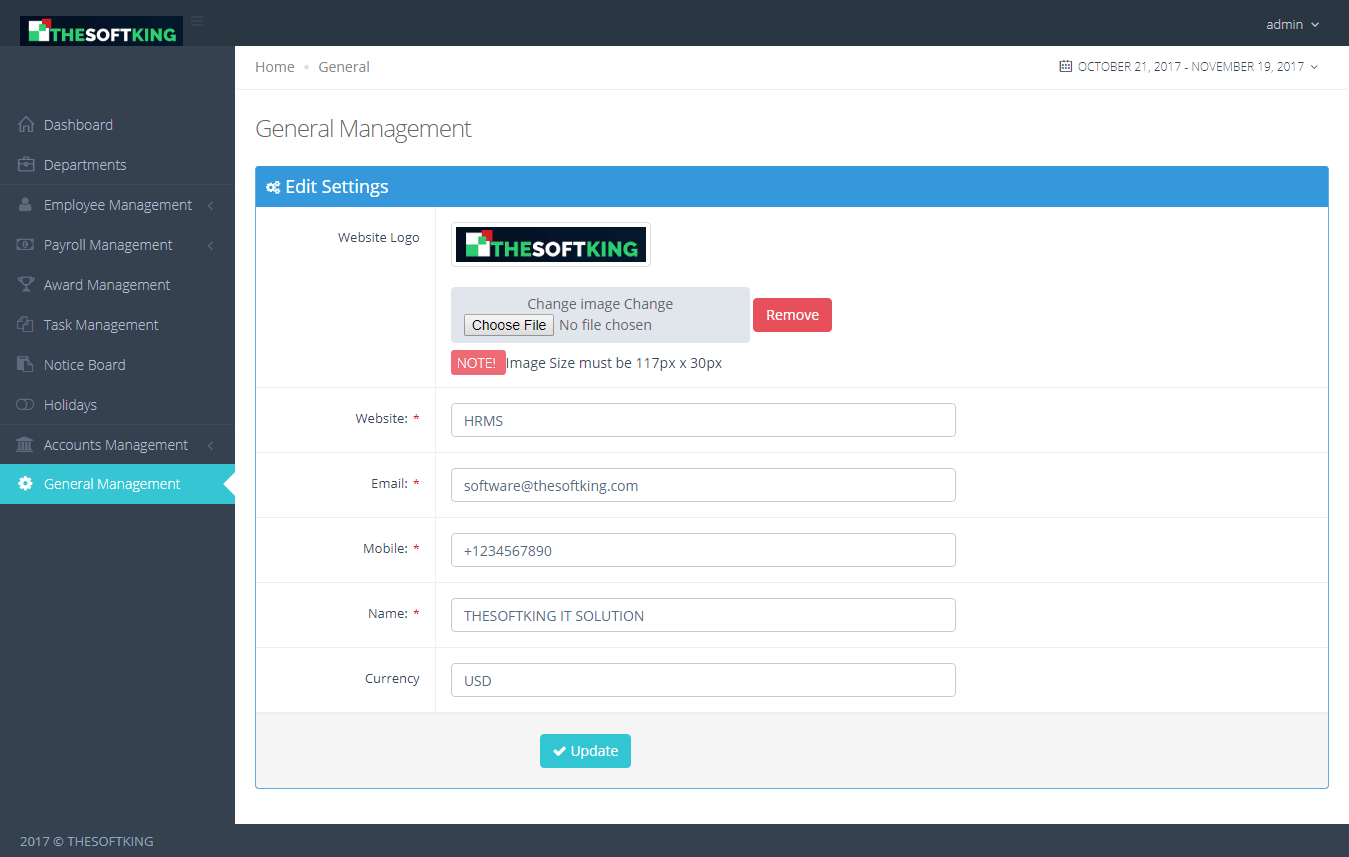Click the Departments building icon
The image size is (1349, 857).
coord(24,164)
